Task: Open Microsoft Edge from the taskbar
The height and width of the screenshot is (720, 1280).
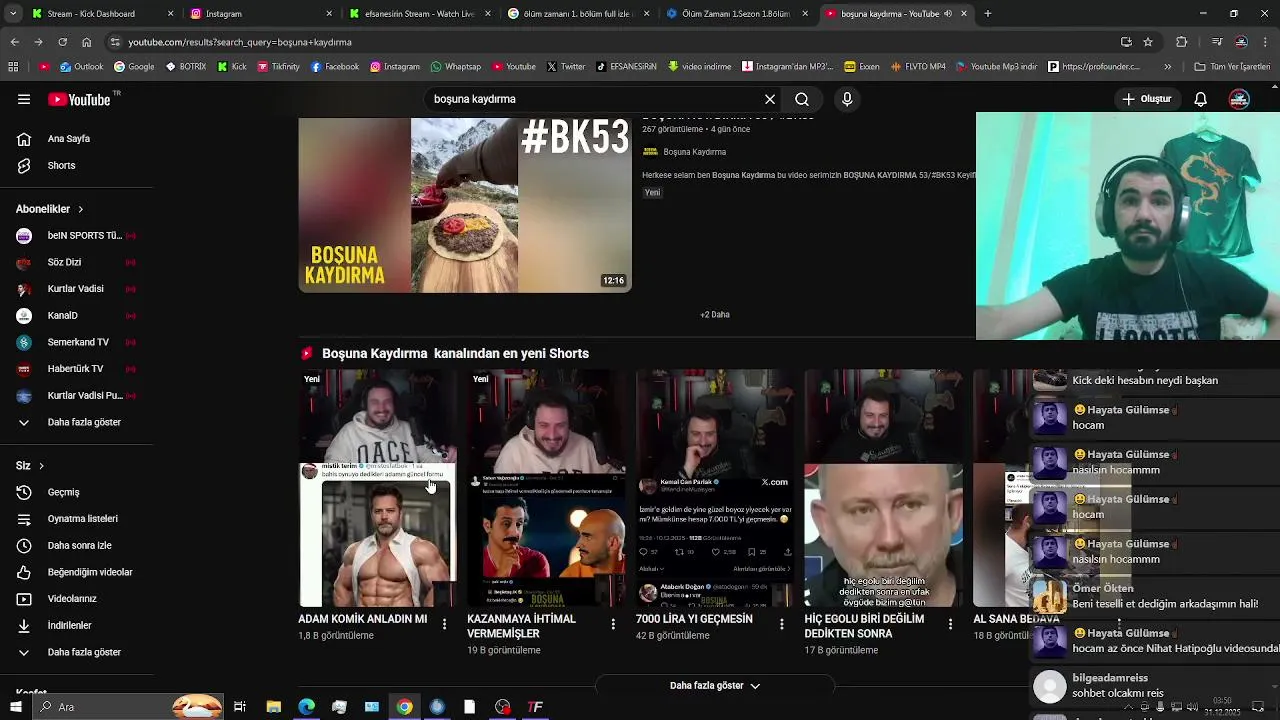Action: click(306, 707)
